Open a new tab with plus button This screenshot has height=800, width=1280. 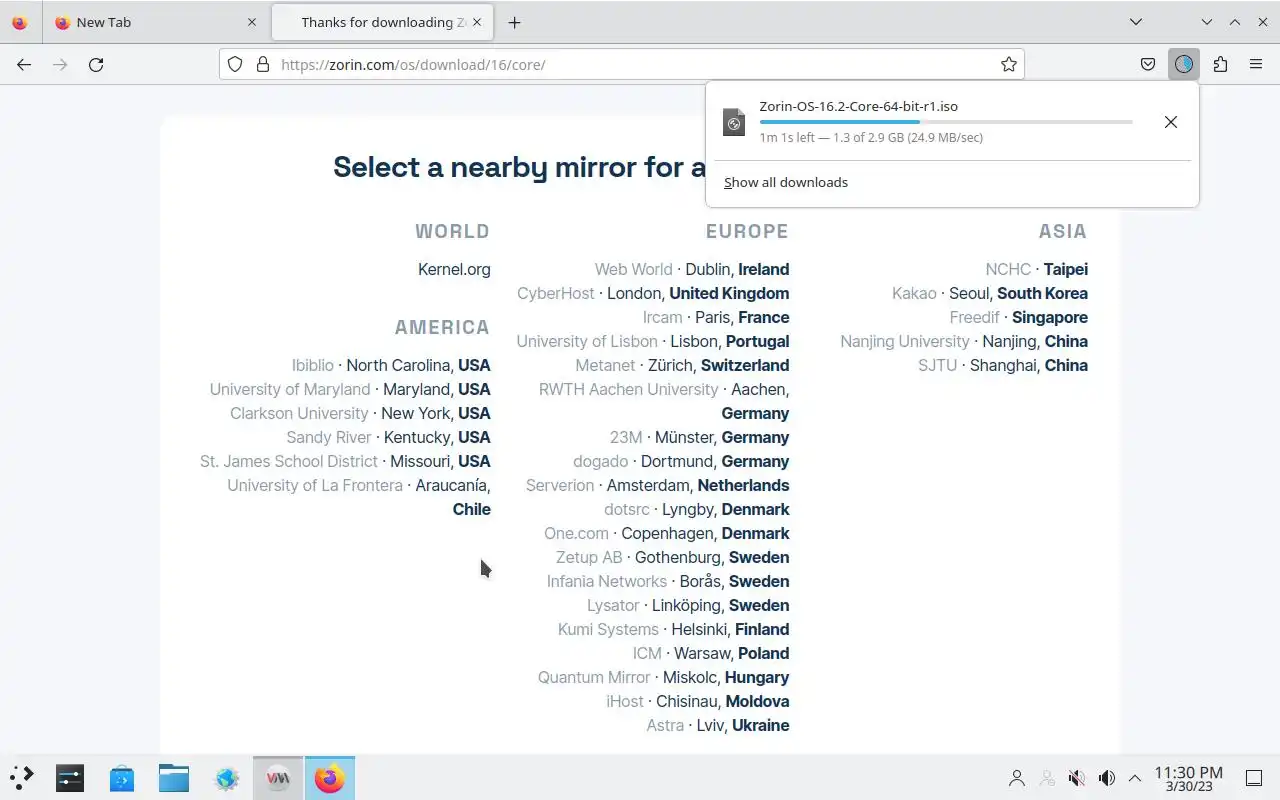point(514,22)
